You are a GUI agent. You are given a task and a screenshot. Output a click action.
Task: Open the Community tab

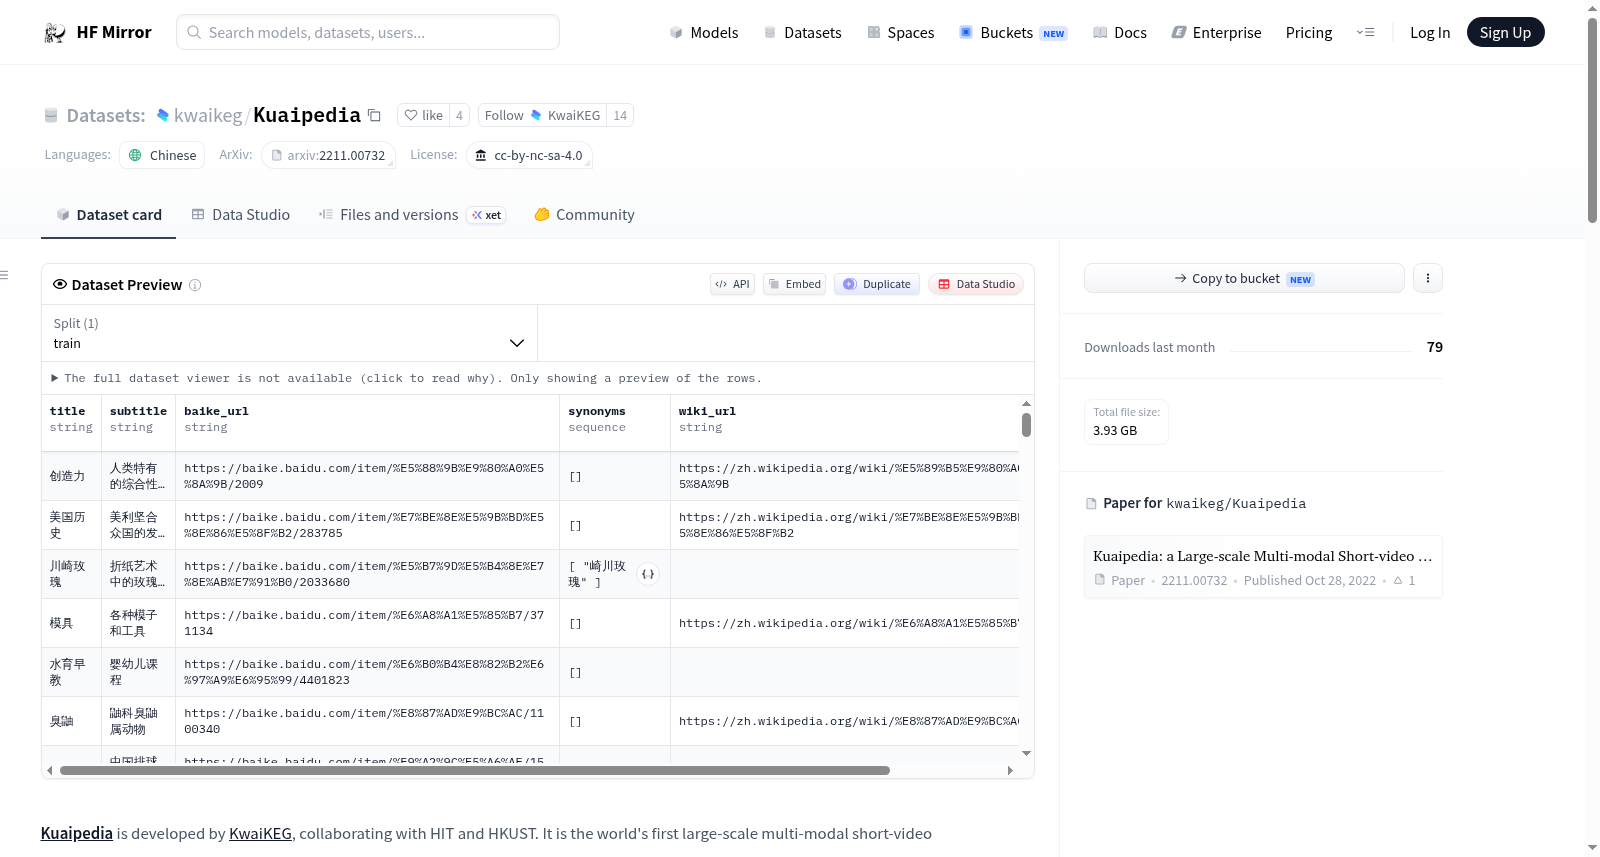[x=584, y=215]
